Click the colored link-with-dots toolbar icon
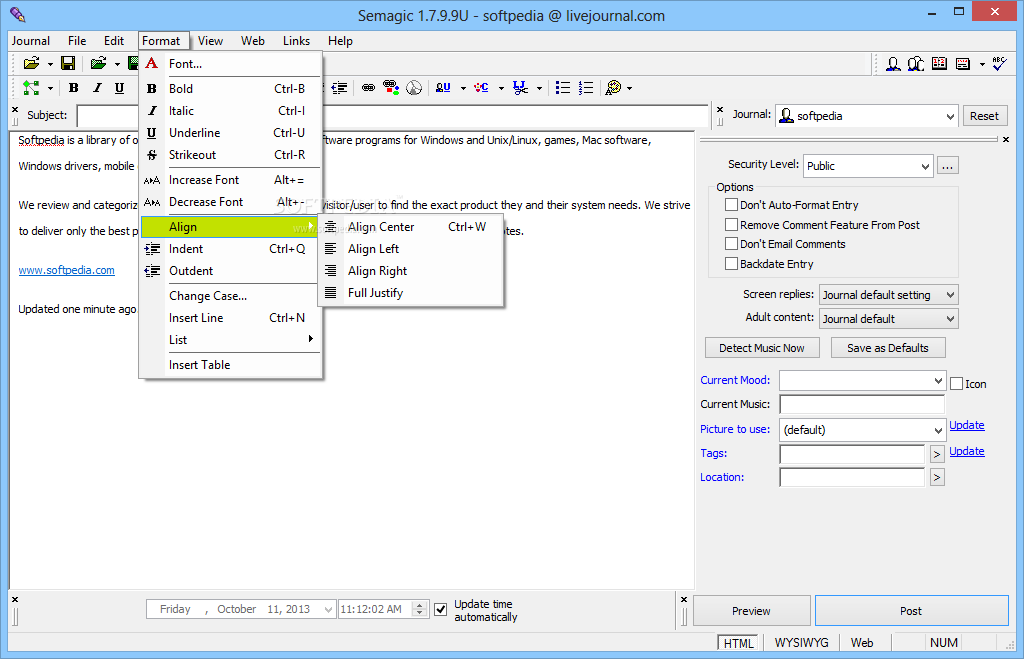The image size is (1024, 659). [391, 88]
